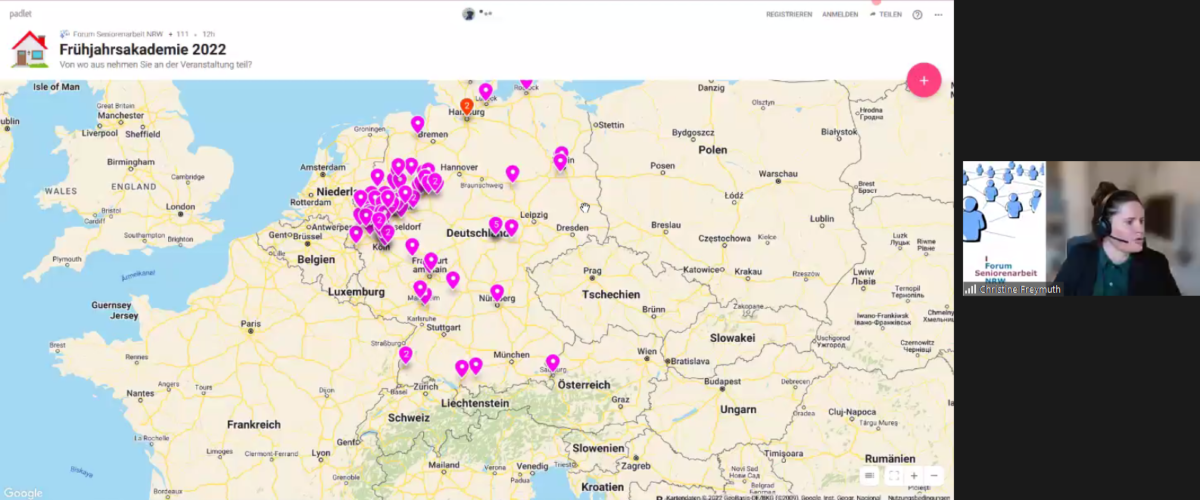This screenshot has width=1200, height=500.
Task: Click the user avatar in header center
Action: pyautogui.click(x=468, y=14)
